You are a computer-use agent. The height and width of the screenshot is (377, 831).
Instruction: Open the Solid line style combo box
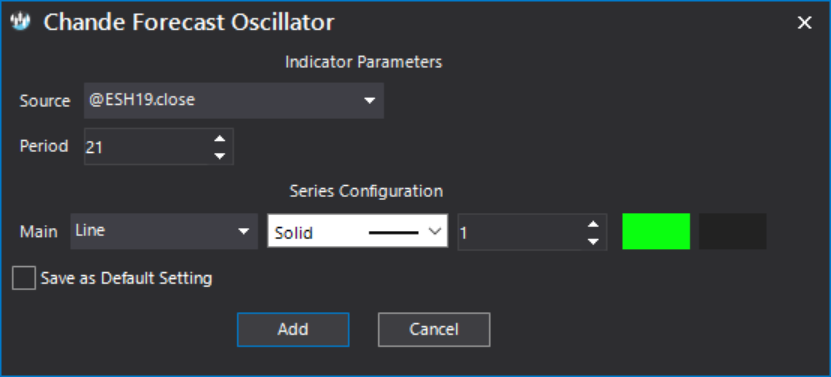(358, 231)
